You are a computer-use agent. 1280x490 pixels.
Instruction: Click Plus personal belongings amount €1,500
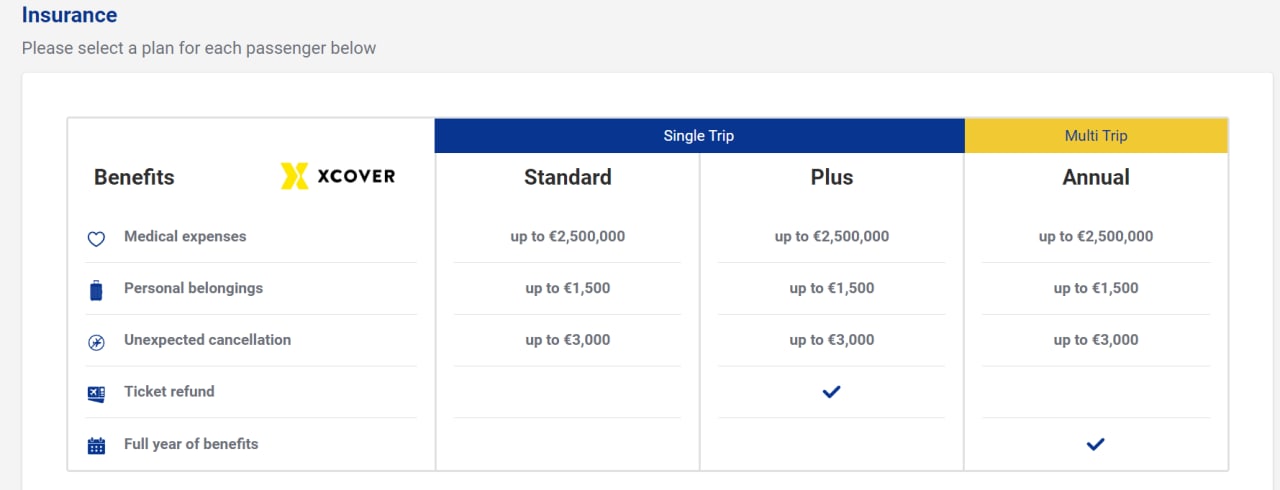coord(831,288)
